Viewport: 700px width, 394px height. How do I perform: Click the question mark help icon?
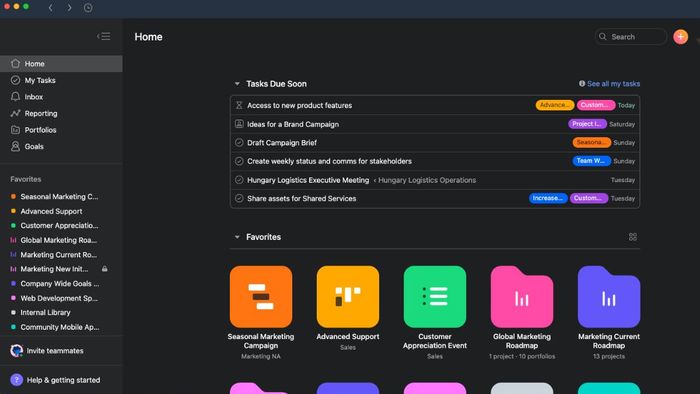(x=17, y=380)
